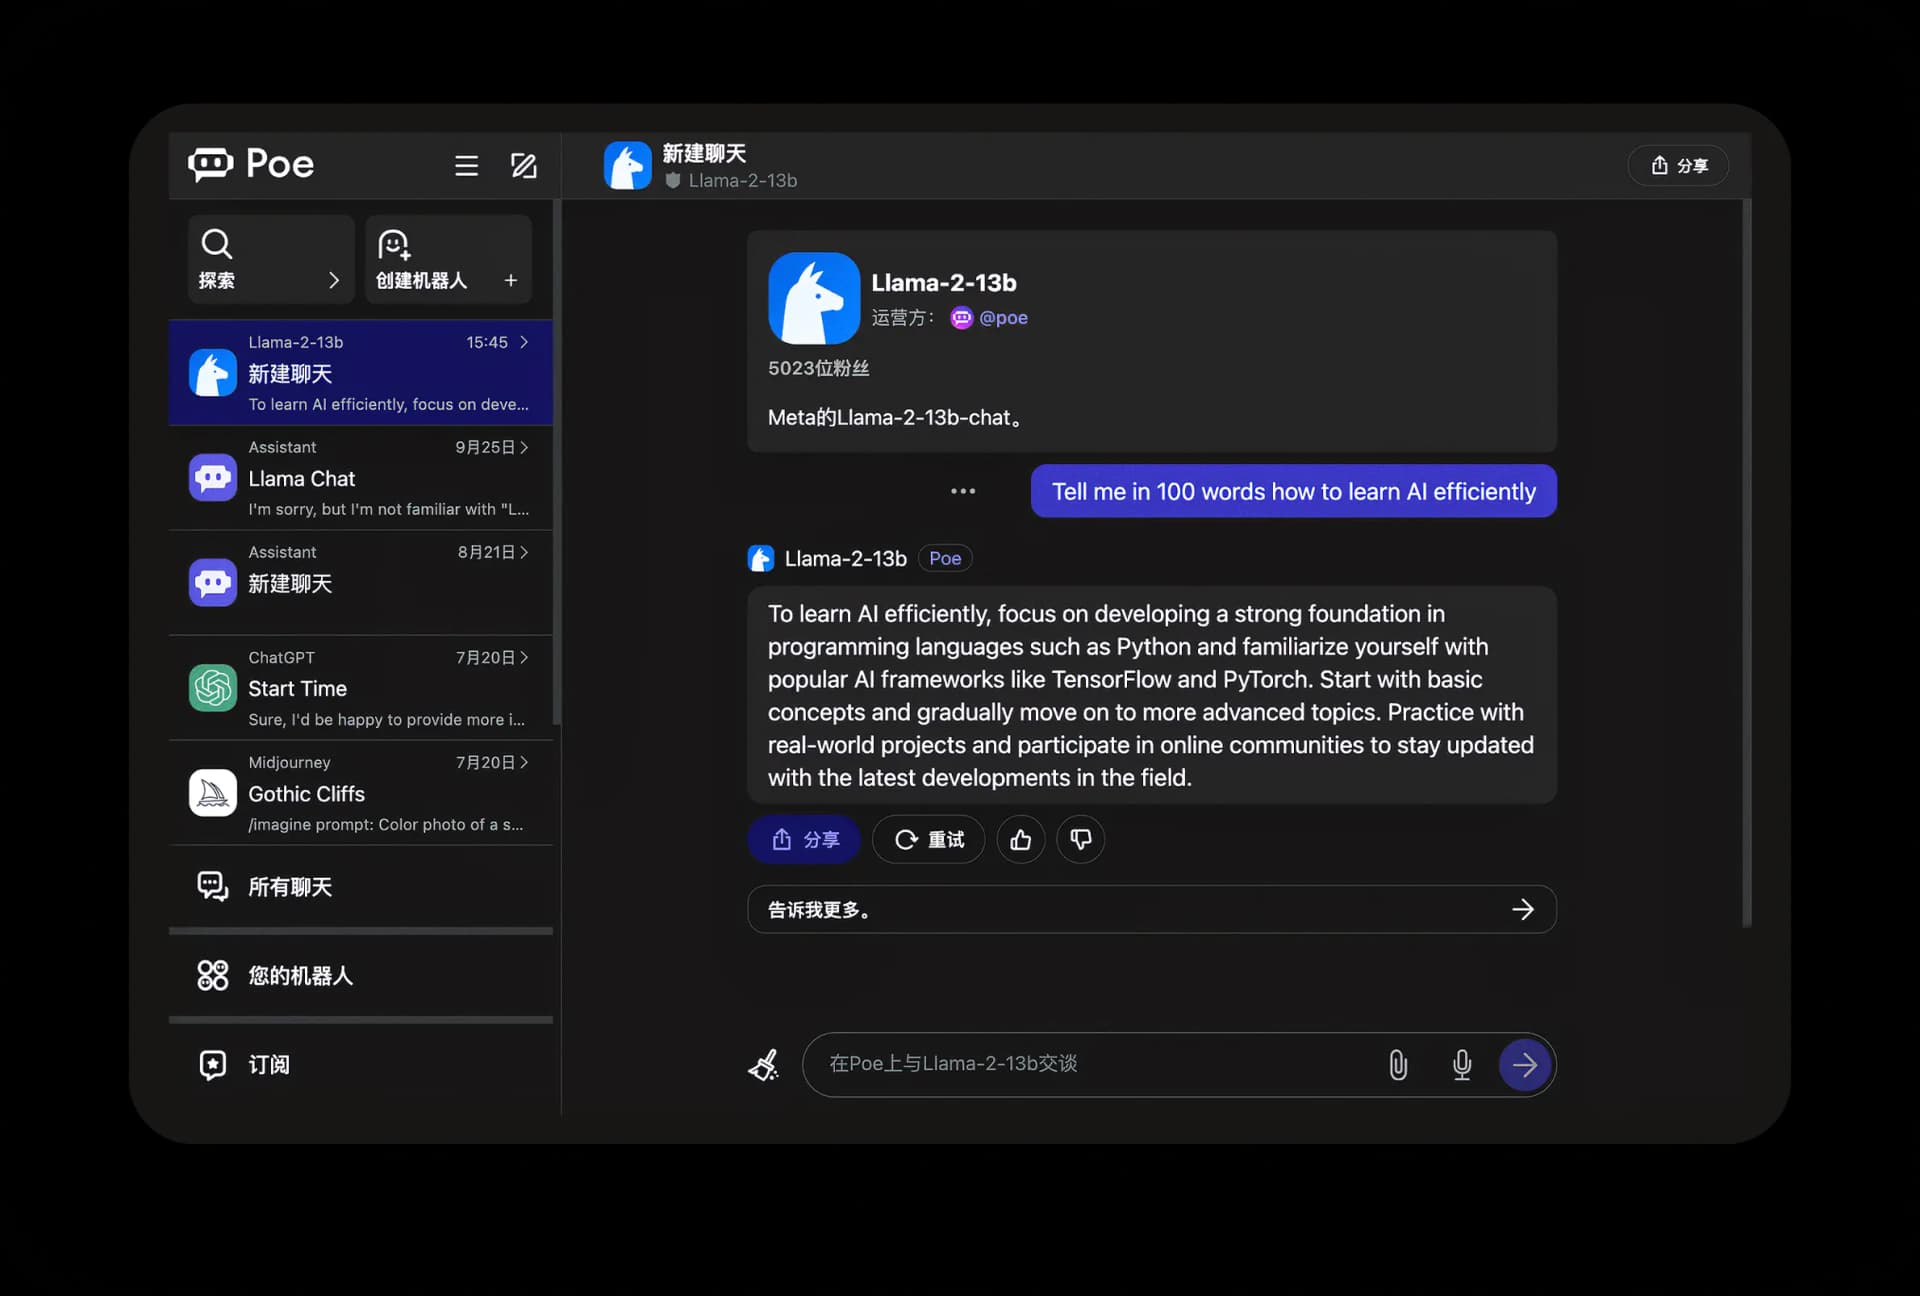
Task: Click the Poe logo
Action: pyautogui.click(x=251, y=164)
